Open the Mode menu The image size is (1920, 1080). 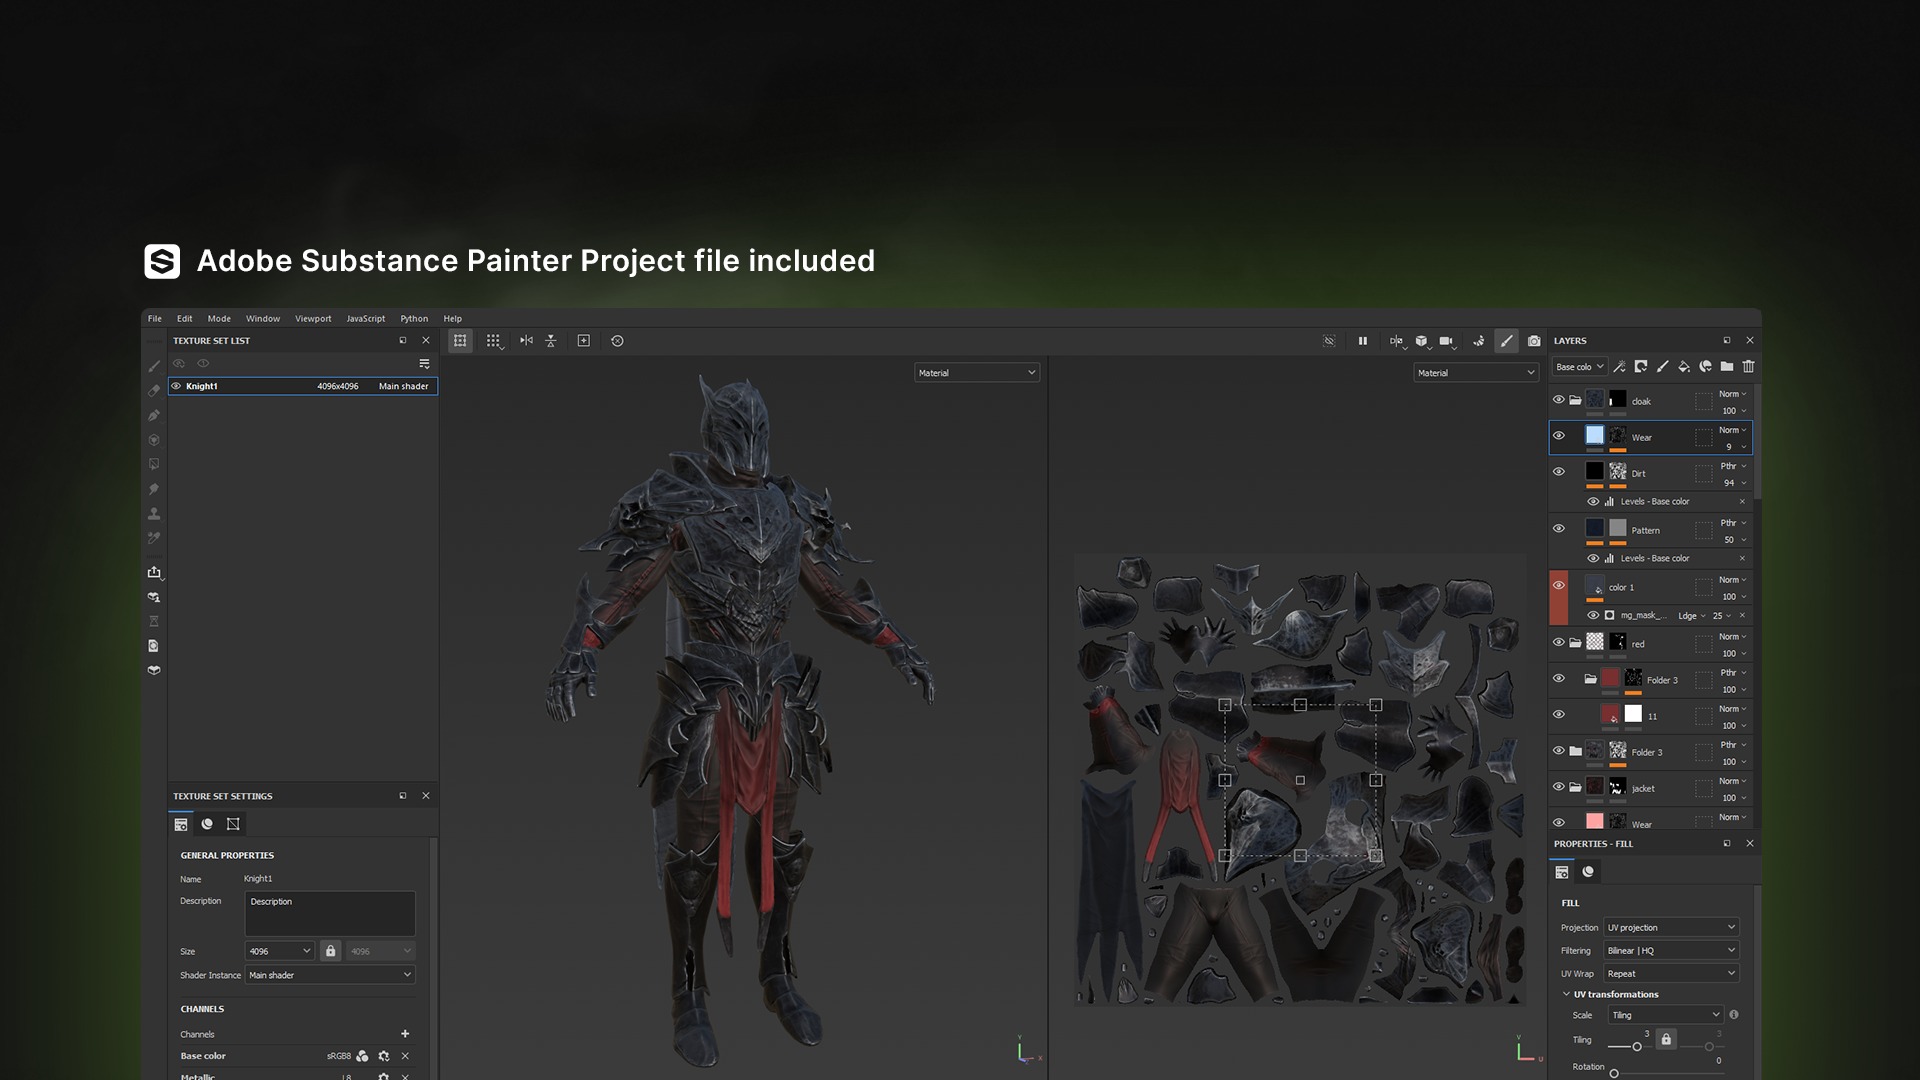tap(219, 319)
